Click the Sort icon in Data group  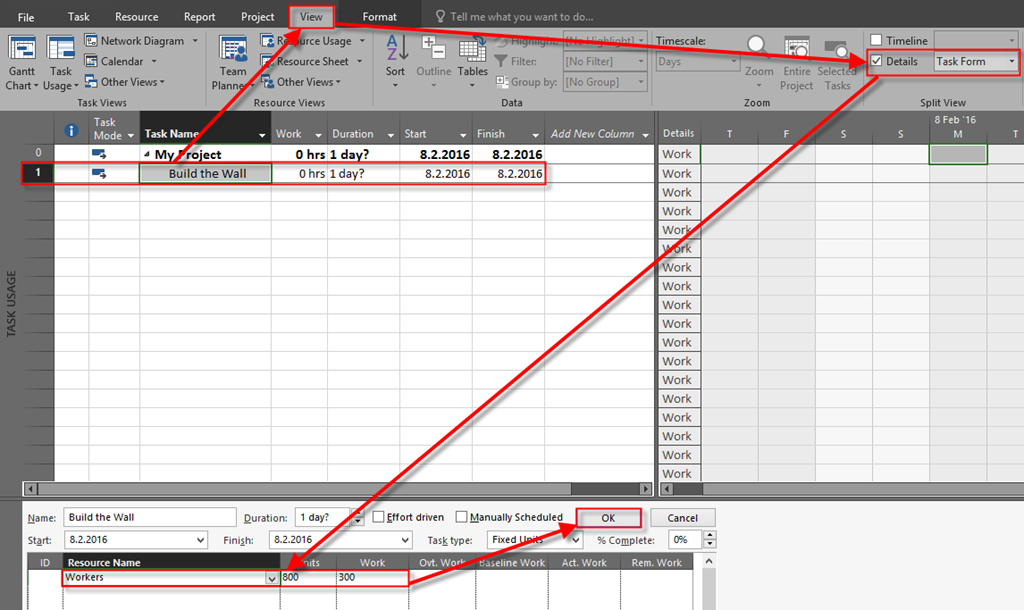pos(396,48)
